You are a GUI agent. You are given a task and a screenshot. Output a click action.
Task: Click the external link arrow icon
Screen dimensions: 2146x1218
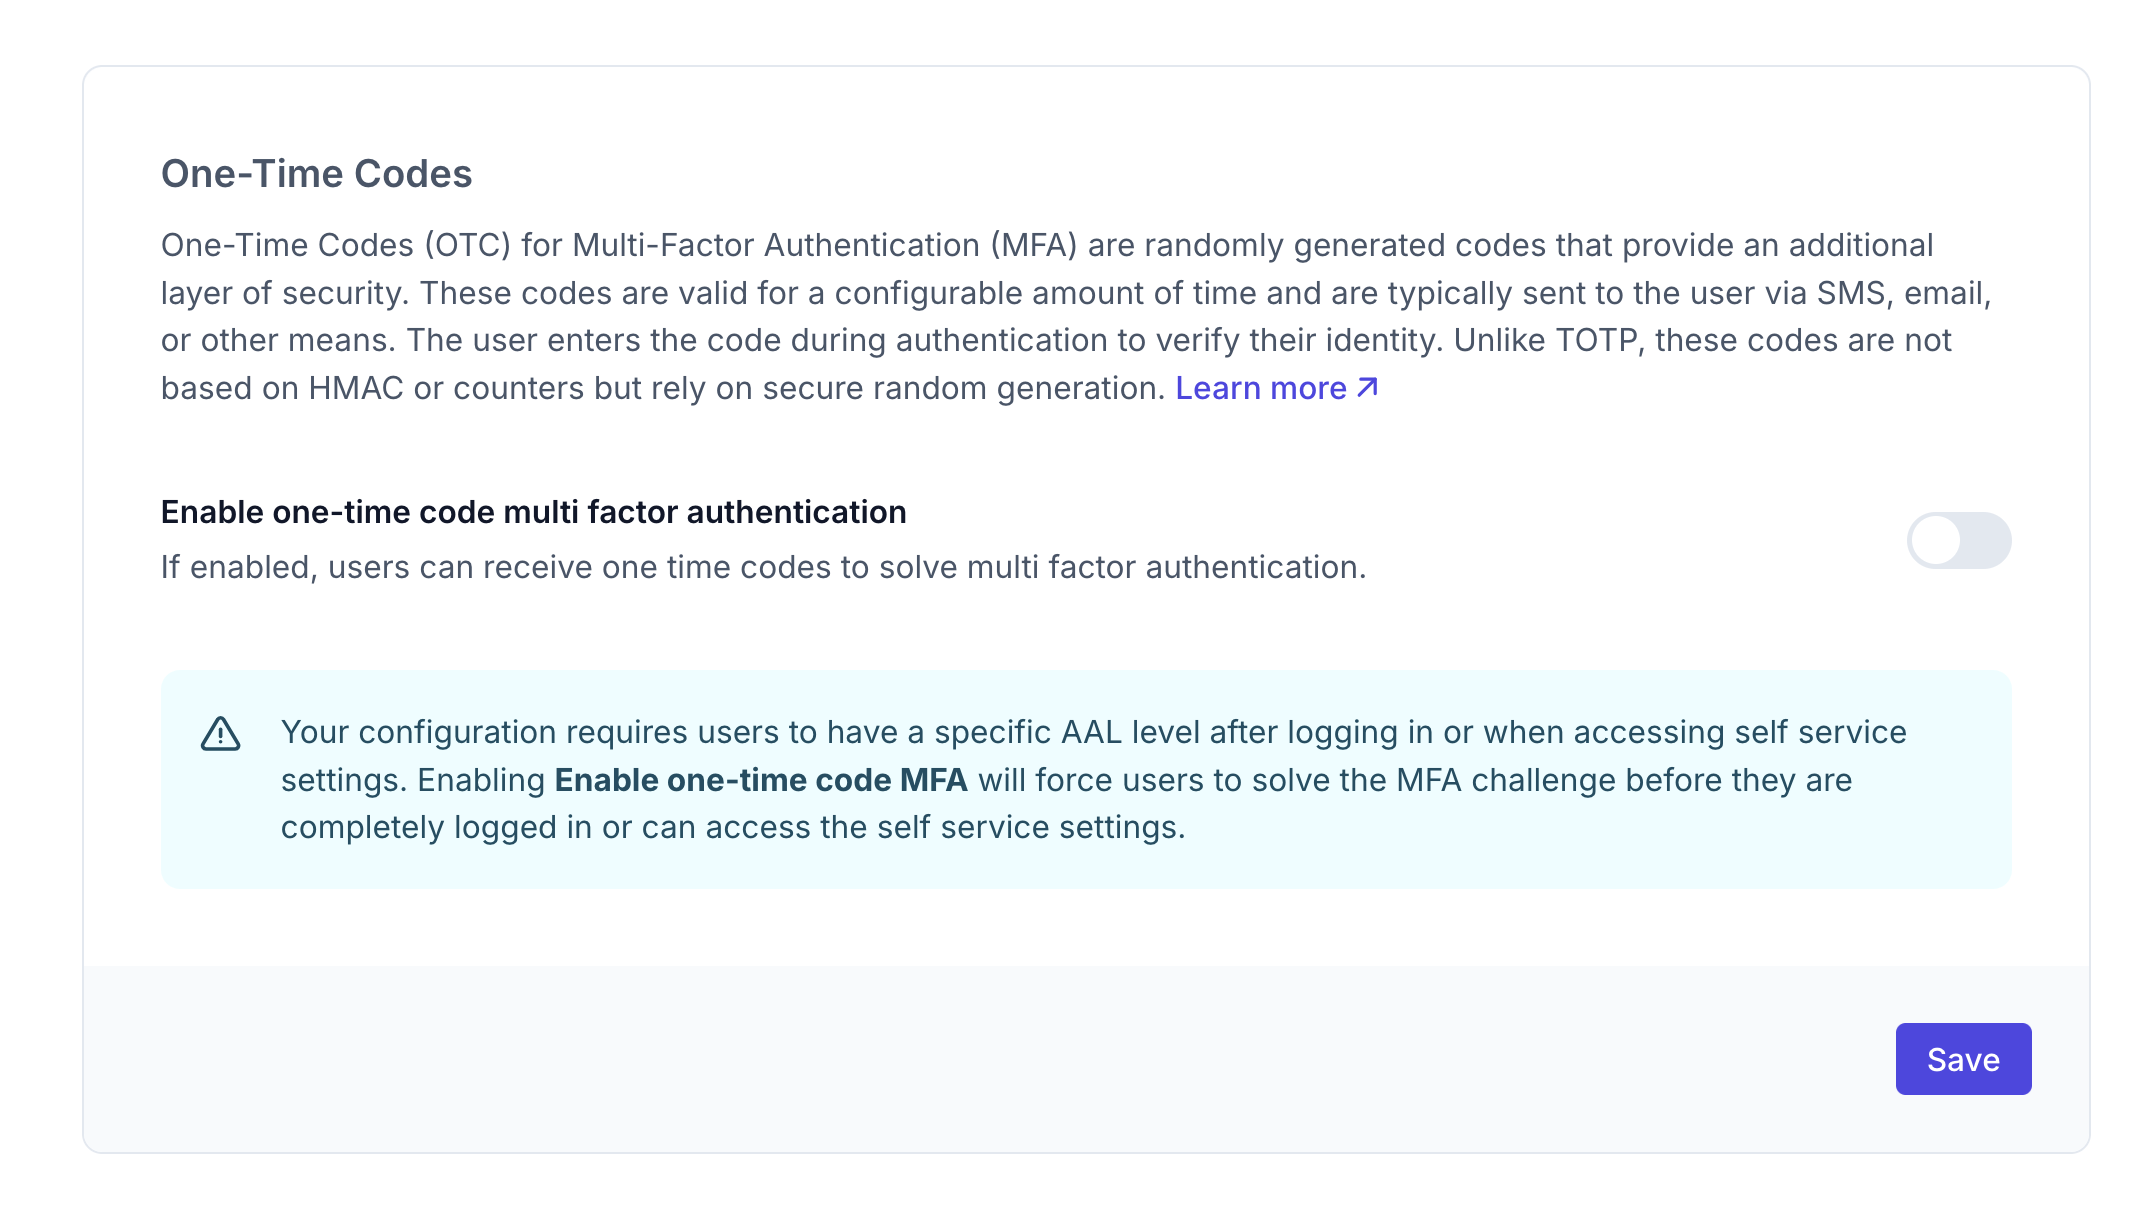(1368, 388)
